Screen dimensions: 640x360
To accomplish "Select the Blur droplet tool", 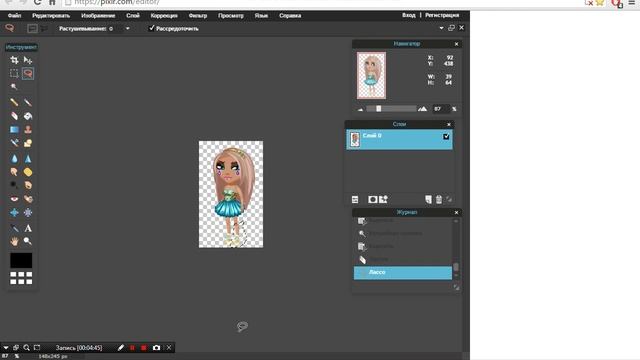I will click(14, 158).
